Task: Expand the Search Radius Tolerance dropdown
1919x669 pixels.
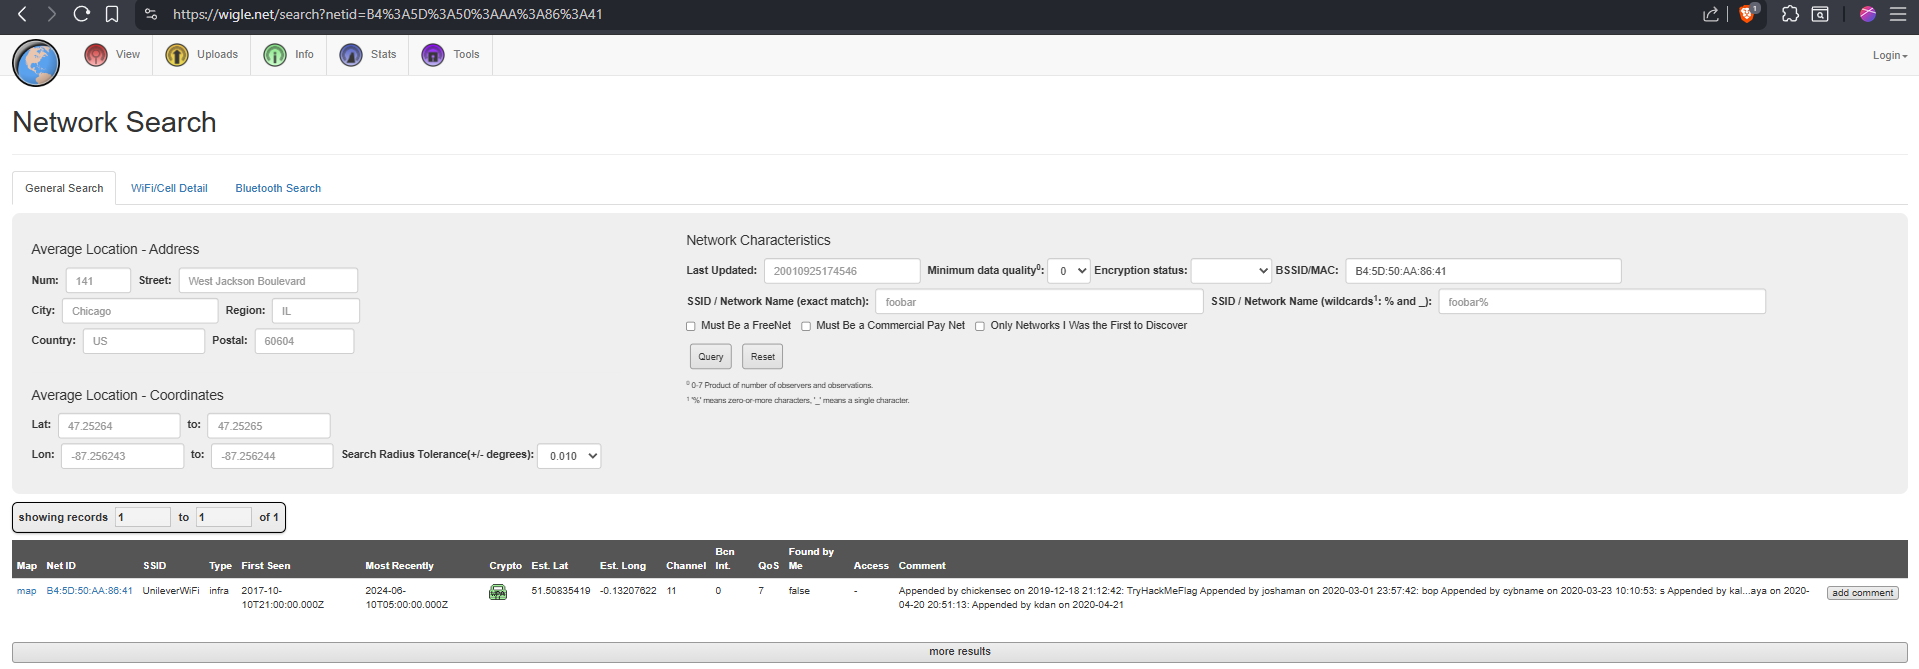Action: pos(569,456)
